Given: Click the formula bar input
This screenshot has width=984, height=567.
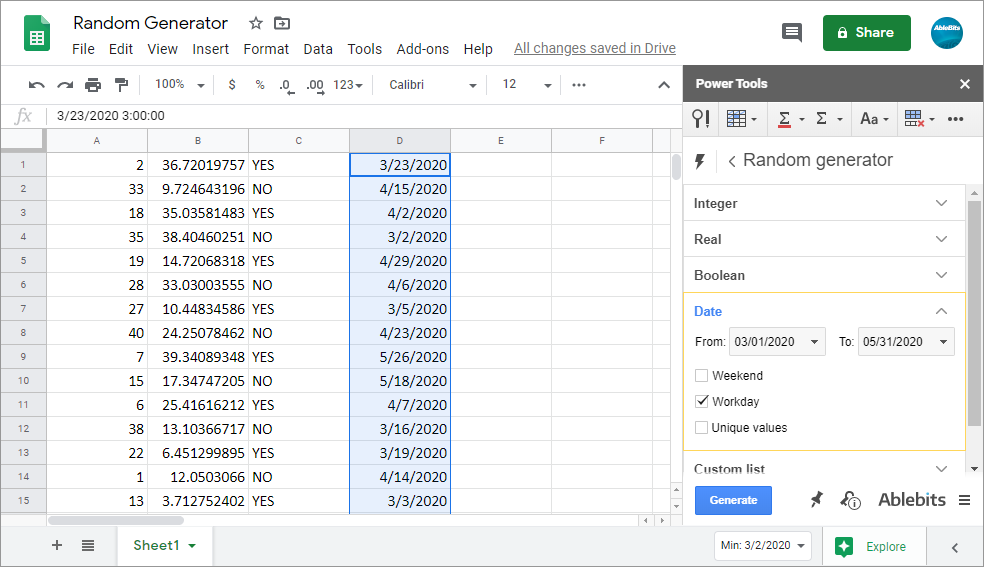Looking at the screenshot, I should pos(364,116).
